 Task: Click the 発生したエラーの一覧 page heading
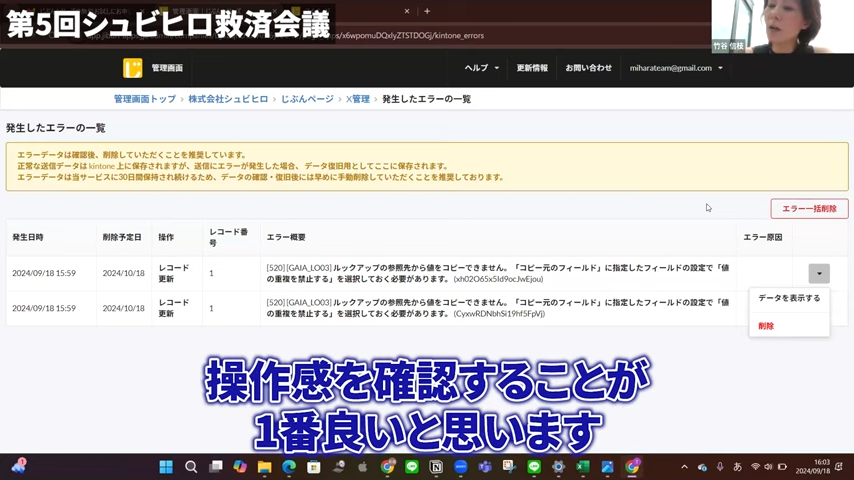coord(56,128)
